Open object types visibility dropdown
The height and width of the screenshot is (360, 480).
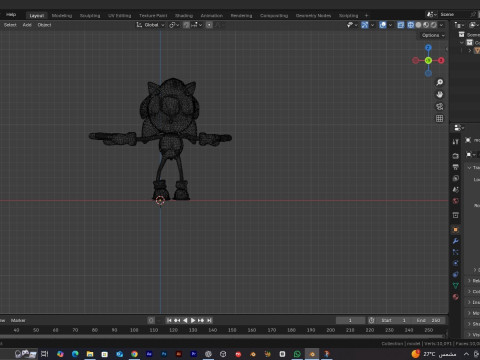(352, 25)
